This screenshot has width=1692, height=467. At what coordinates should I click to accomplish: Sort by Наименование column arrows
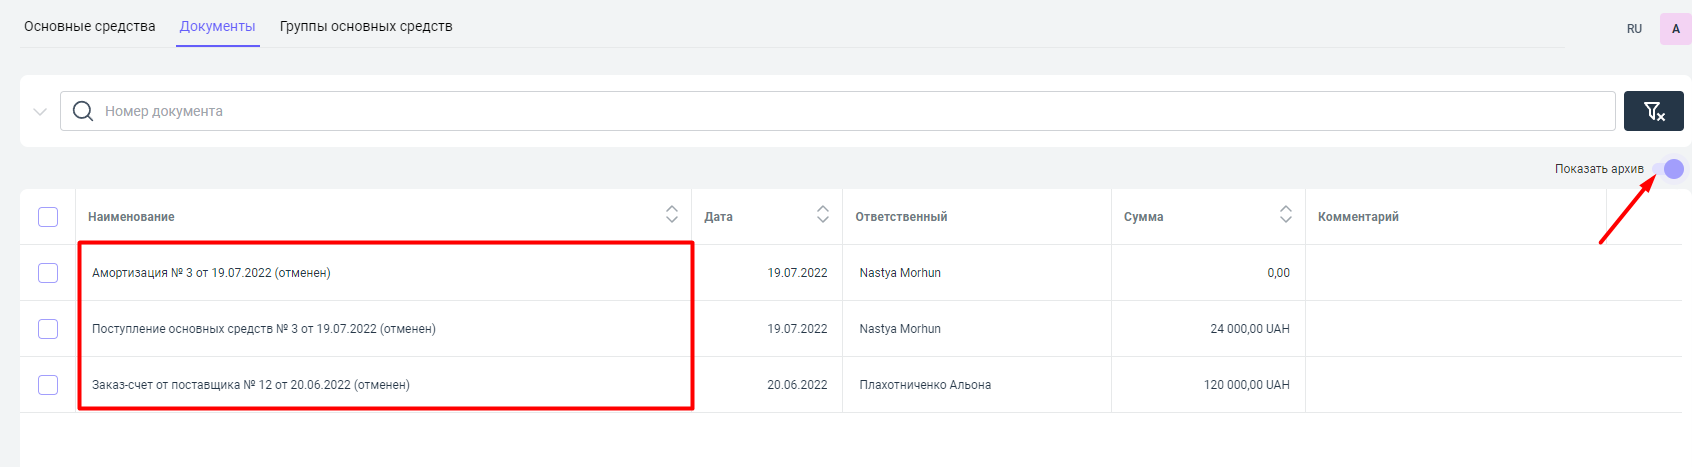671,214
